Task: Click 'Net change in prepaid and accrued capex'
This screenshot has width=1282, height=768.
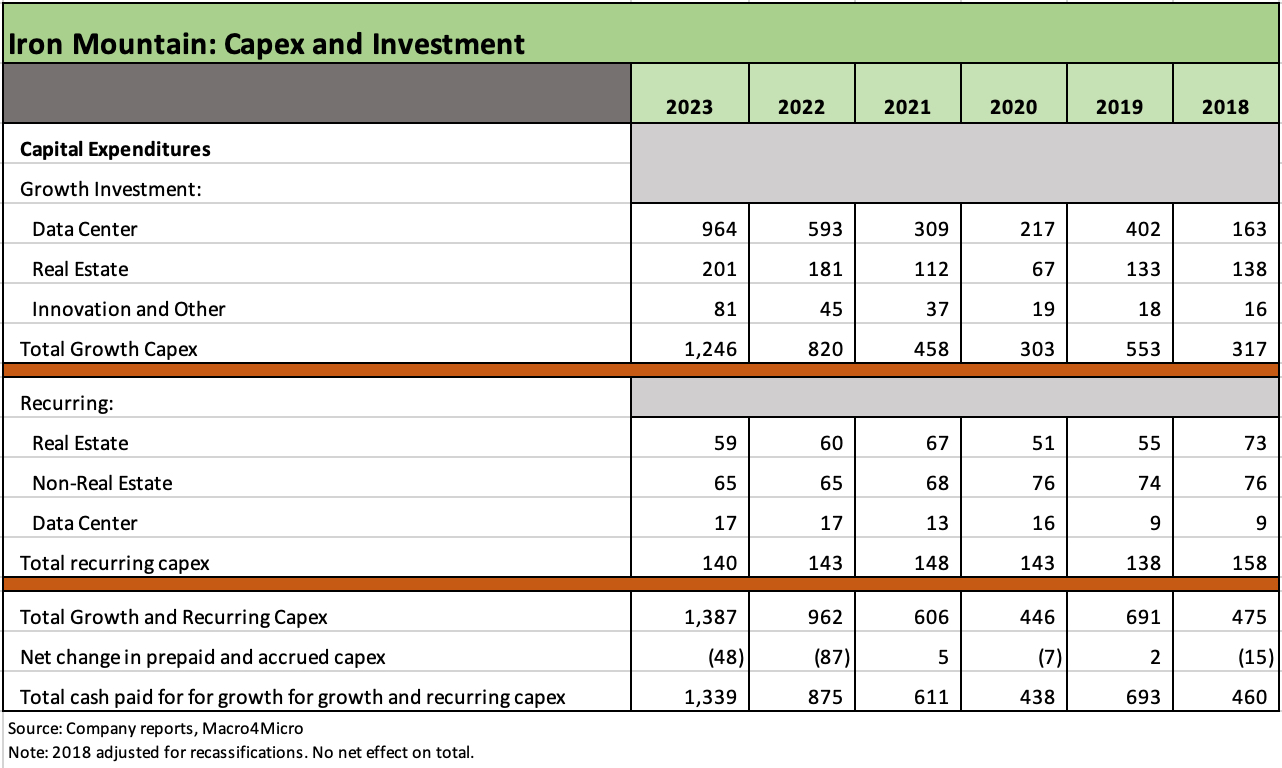Action: coord(203,657)
